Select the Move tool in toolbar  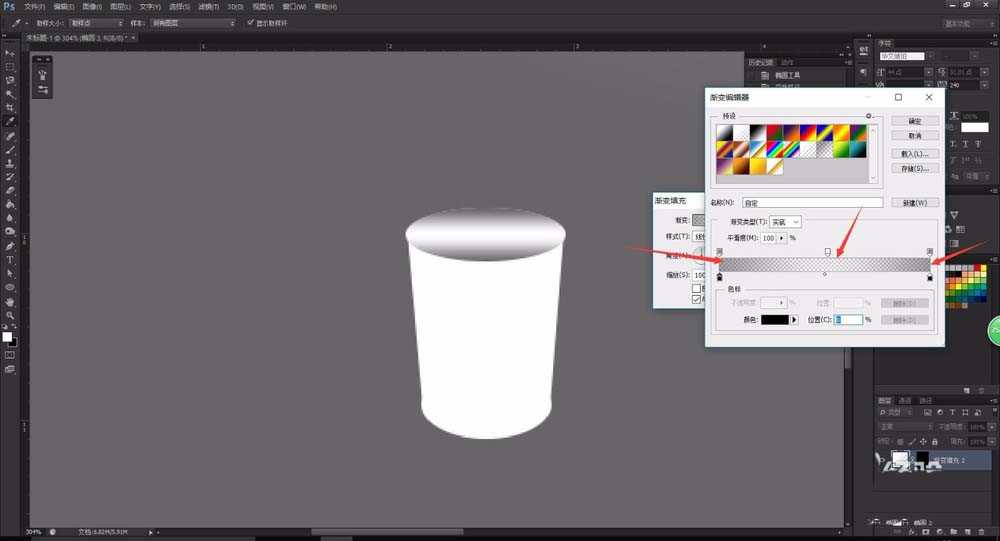point(10,52)
